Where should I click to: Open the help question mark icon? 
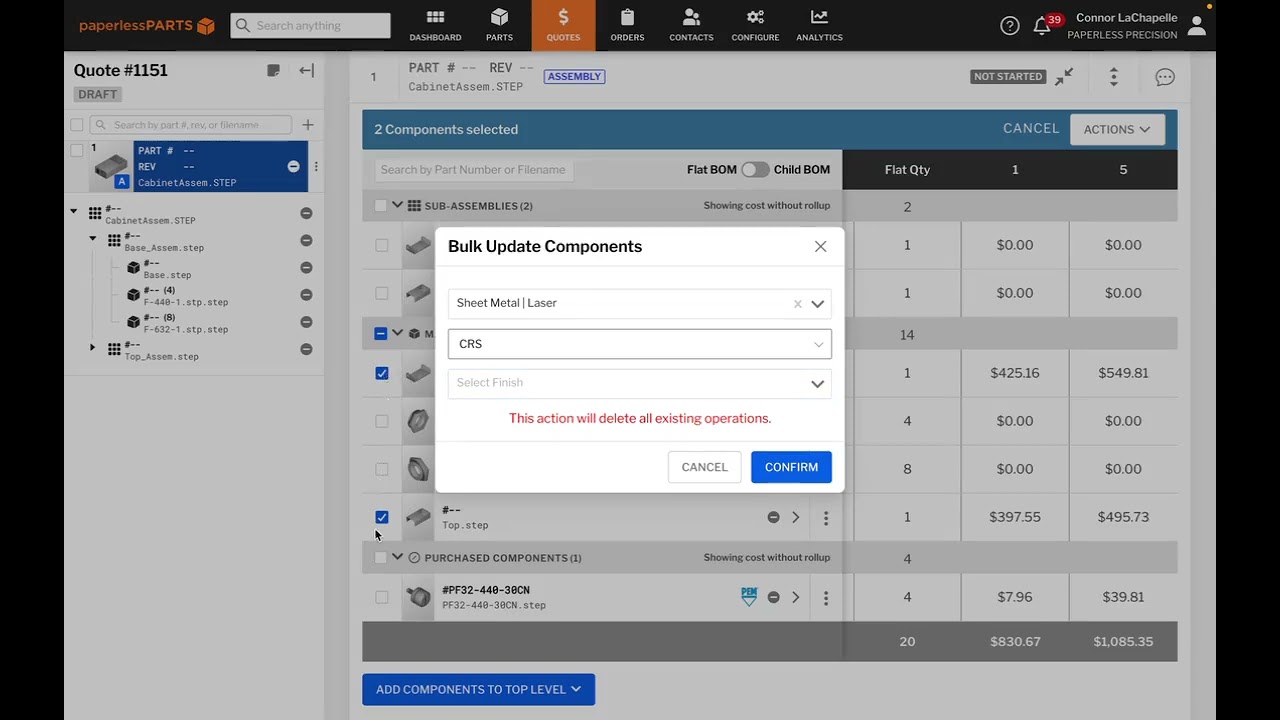1010,26
